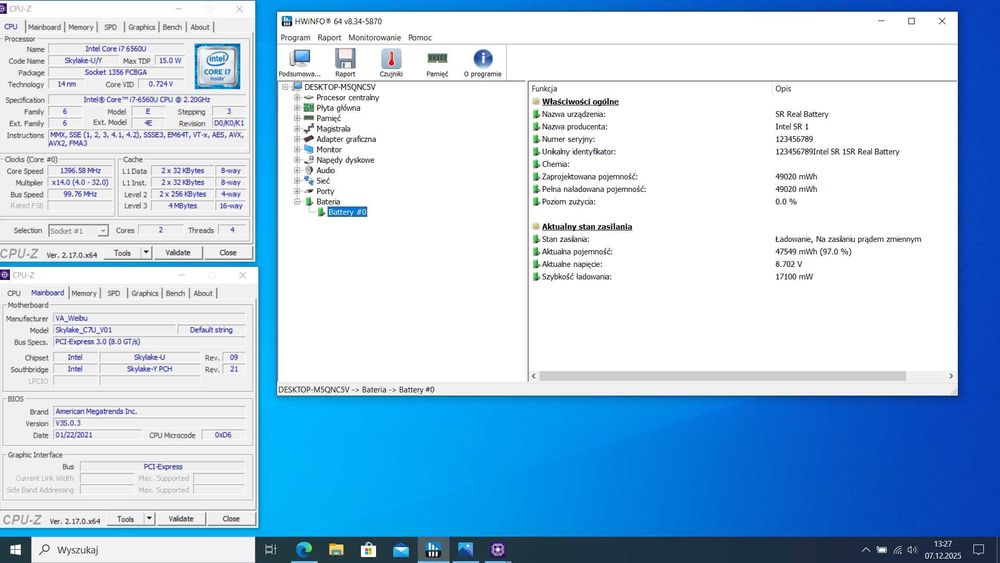Click the HWiNFO taskbar icon
The width and height of the screenshot is (1000, 563).
[x=433, y=550]
